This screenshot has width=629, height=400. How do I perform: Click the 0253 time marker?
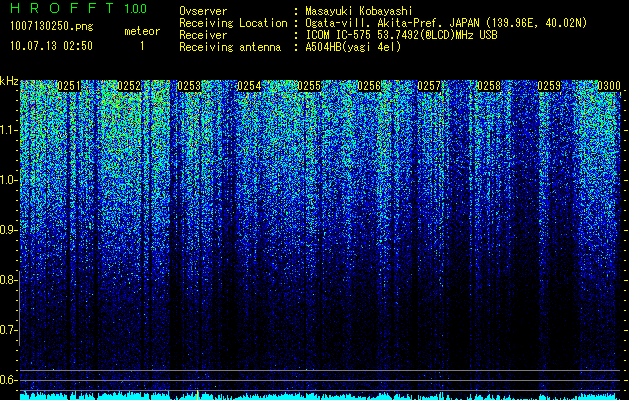(189, 86)
